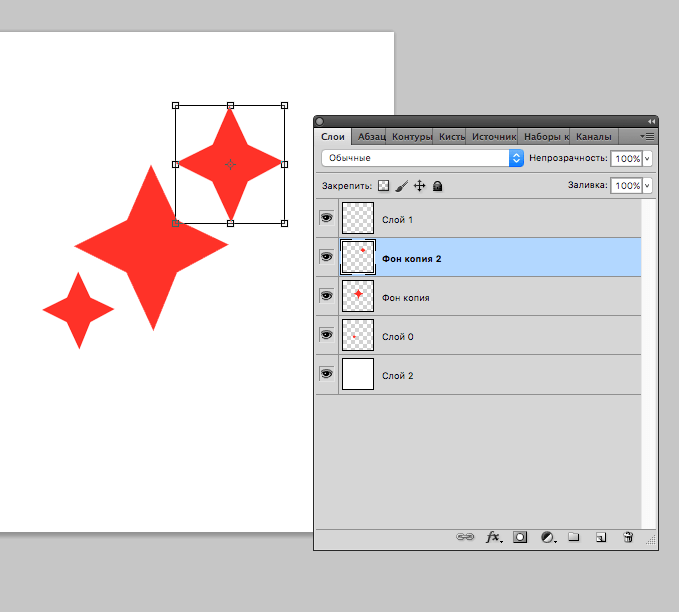Screen dimensions: 679x612
Task: Create a new layer group folder
Action: (x=574, y=537)
